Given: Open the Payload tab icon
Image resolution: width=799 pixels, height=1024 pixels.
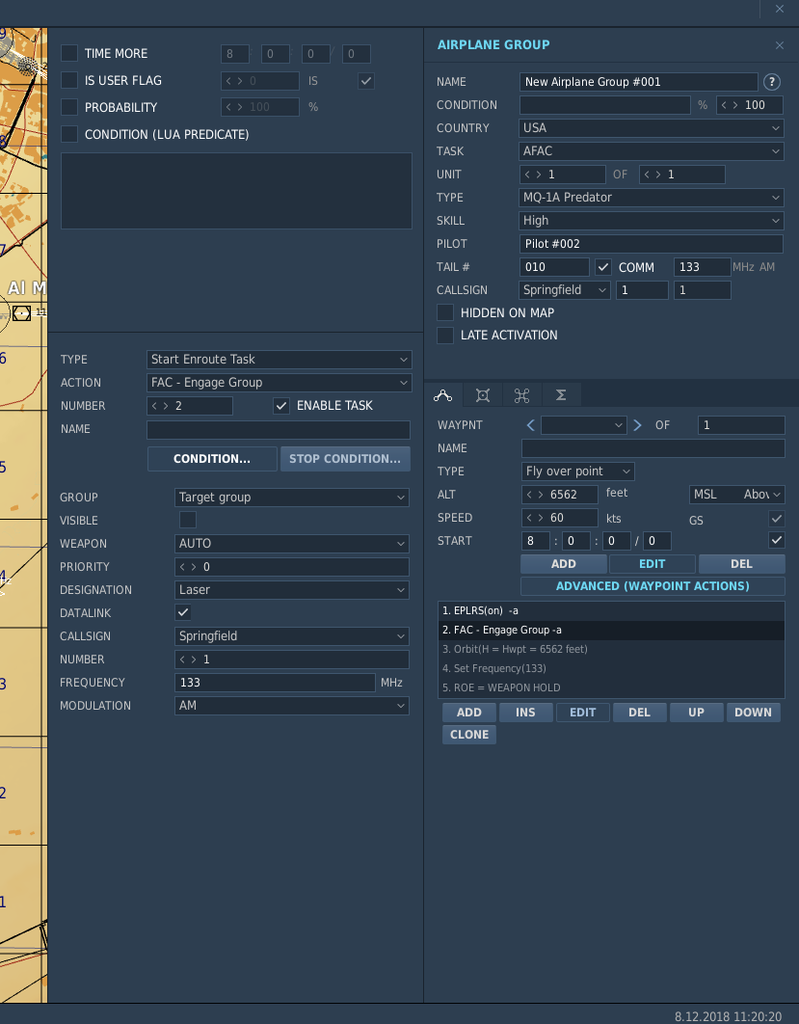Looking at the screenshot, I should pos(482,395).
